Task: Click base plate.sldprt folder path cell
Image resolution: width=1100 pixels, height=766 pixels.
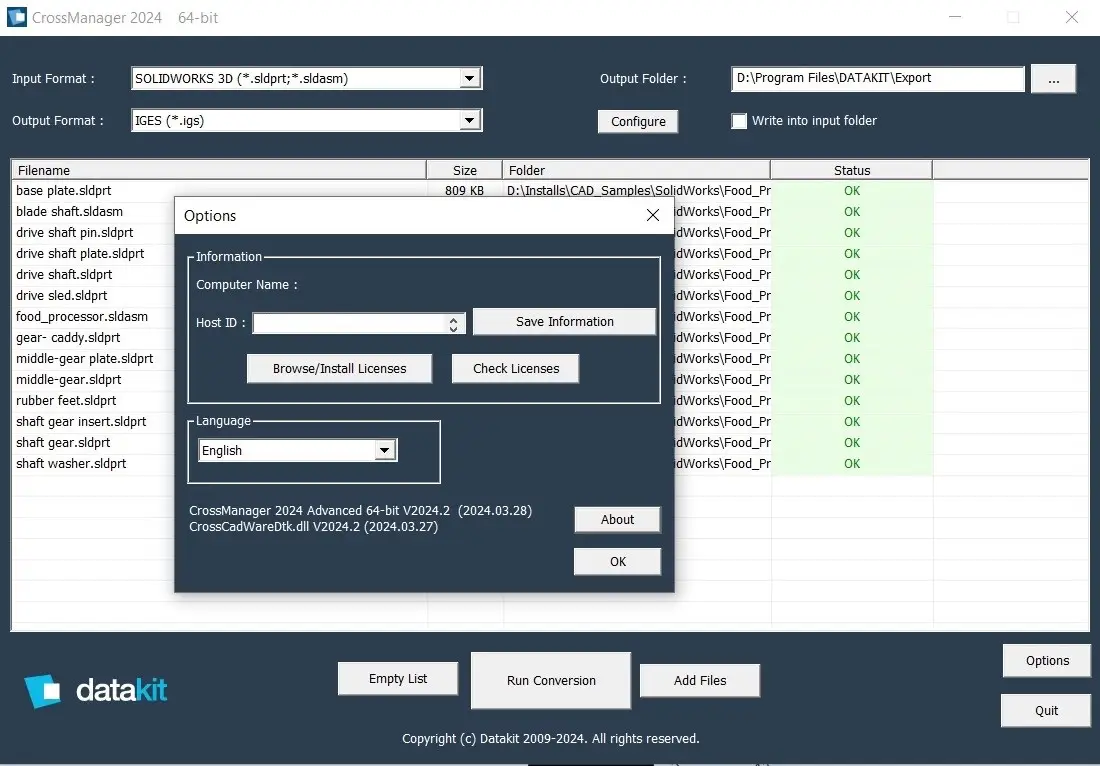Action: (638, 190)
